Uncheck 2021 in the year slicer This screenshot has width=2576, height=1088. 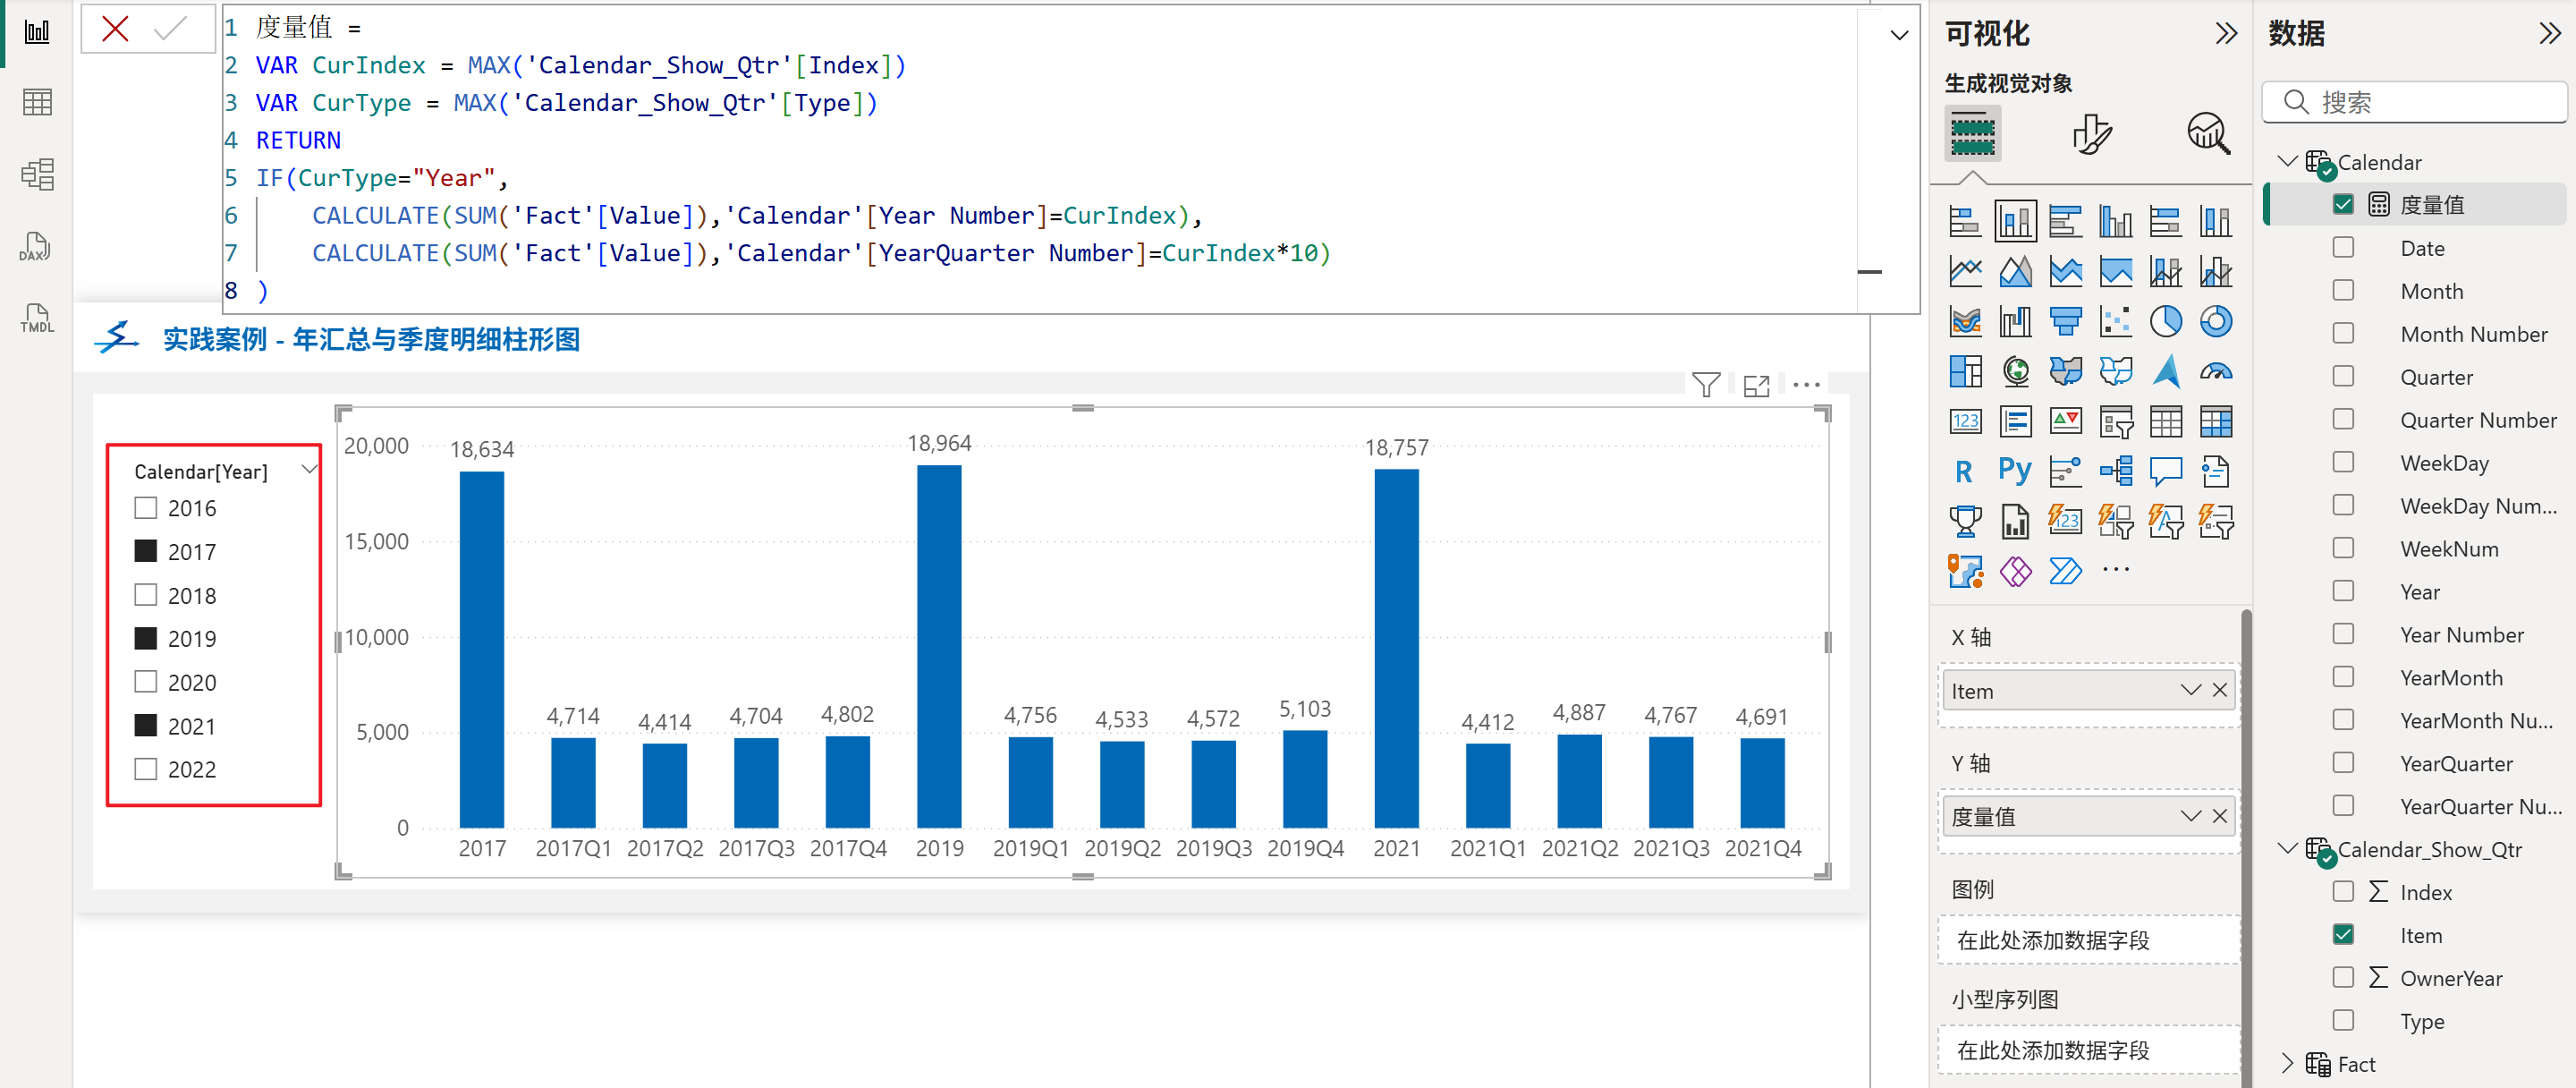[146, 726]
